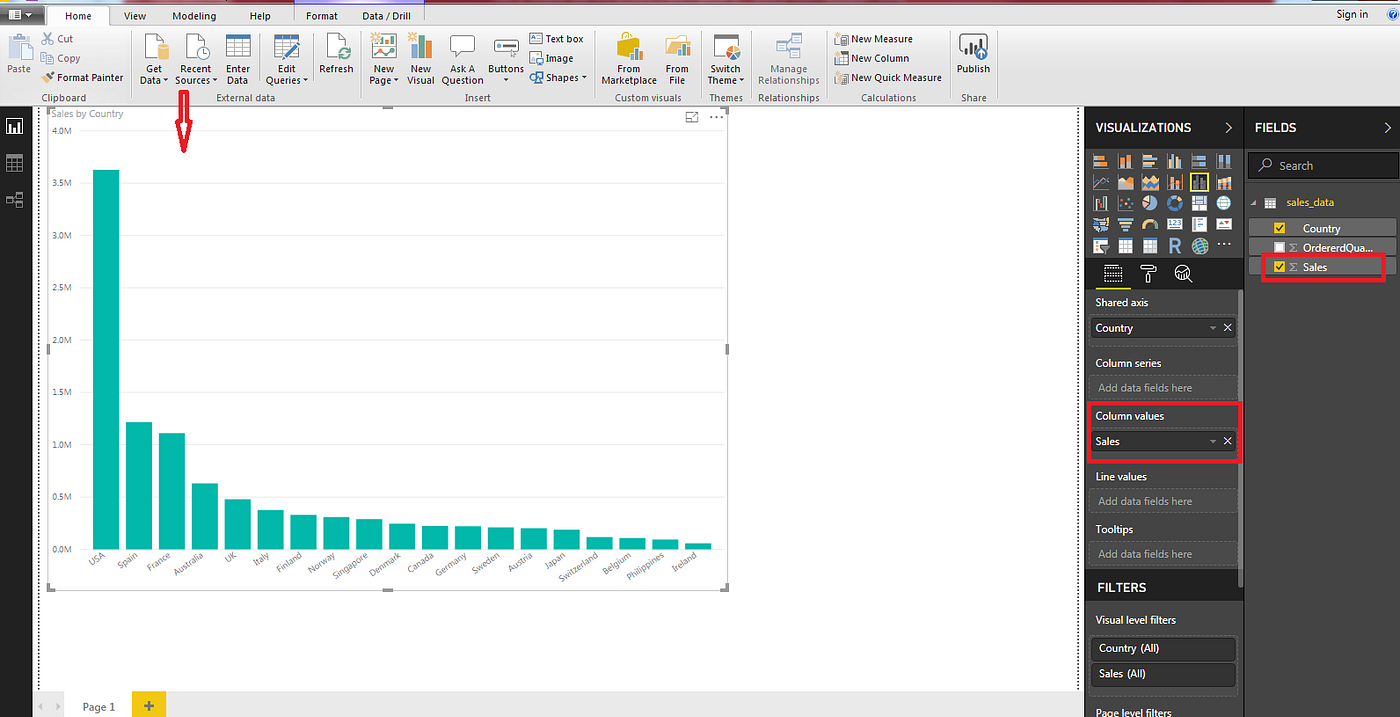
Task: Open the Format menu
Action: 321,15
